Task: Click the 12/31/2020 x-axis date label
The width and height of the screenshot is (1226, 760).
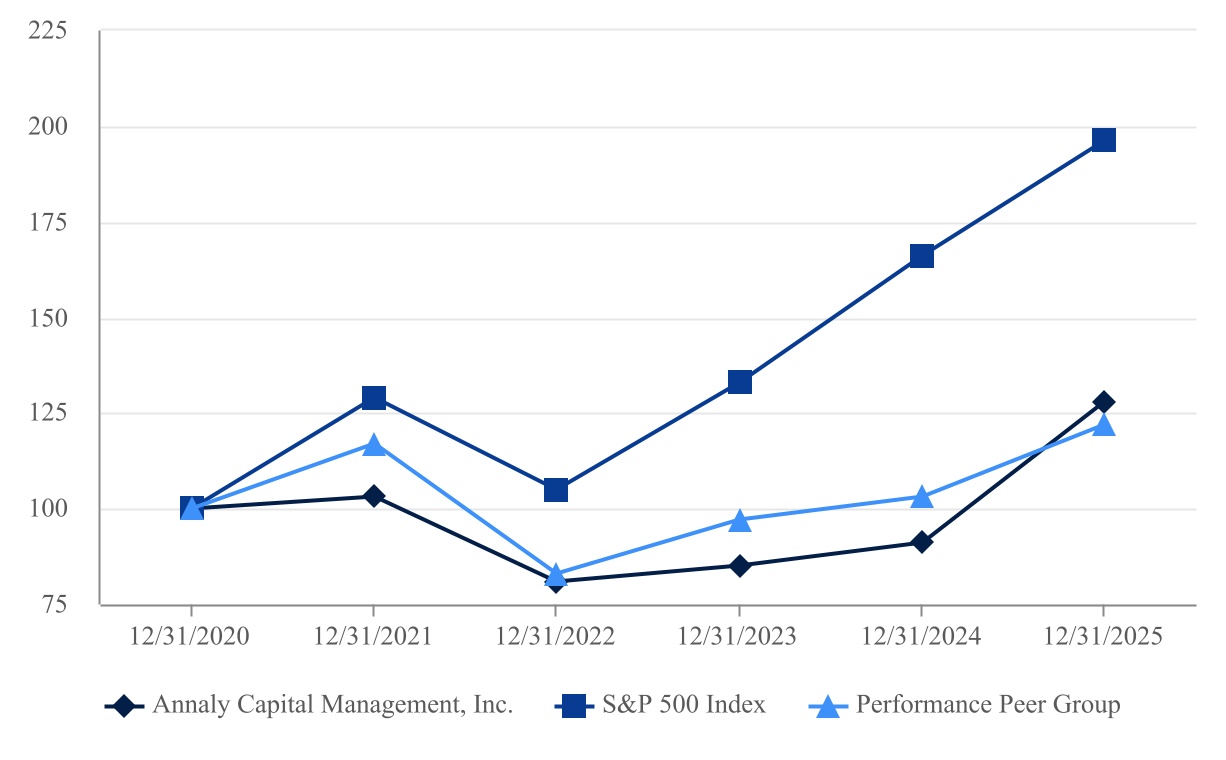Action: 191,637
